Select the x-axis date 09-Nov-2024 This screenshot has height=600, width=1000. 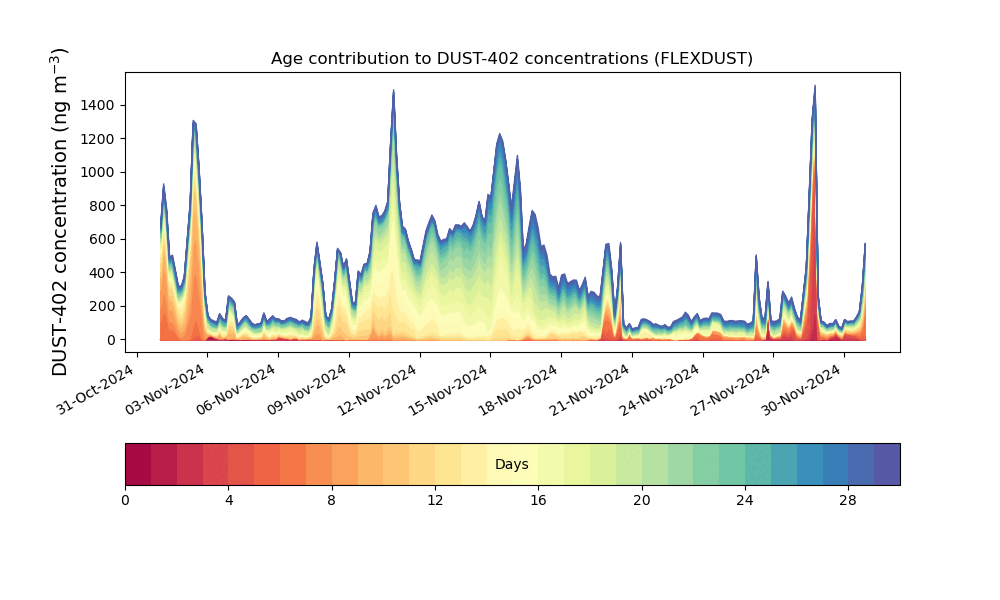click(307, 389)
